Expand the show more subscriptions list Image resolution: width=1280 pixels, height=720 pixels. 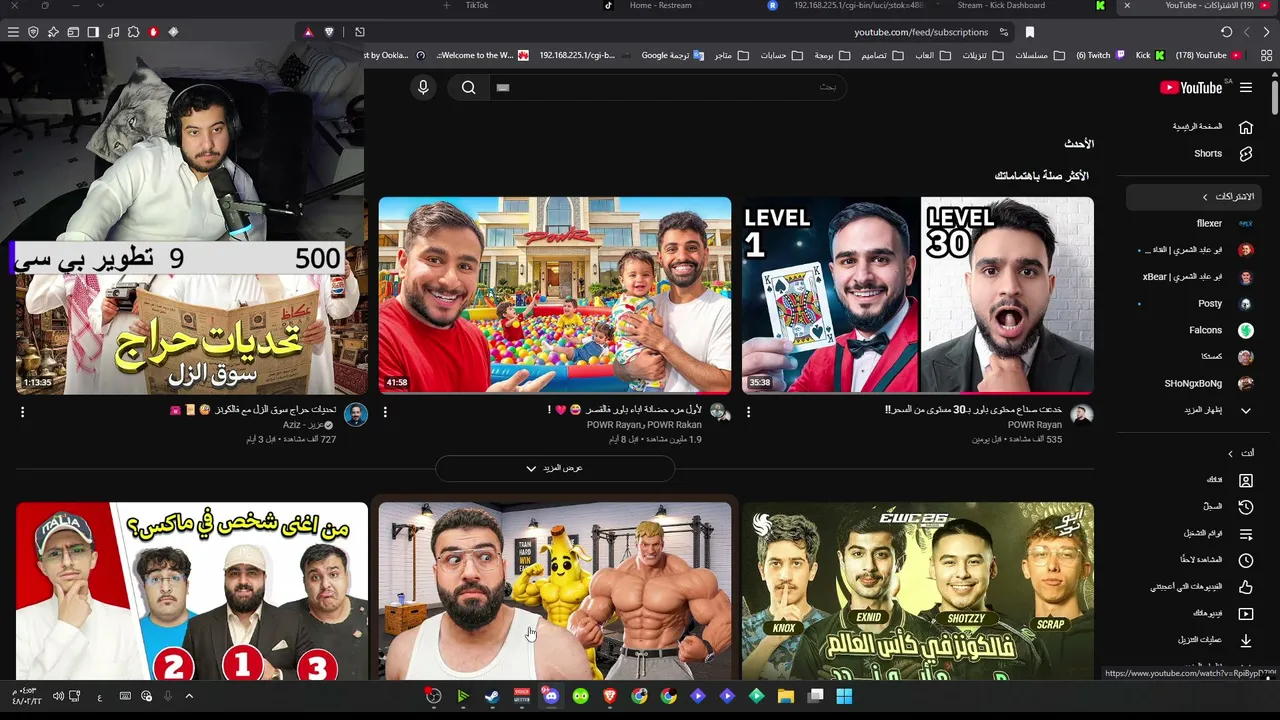click(1195, 410)
